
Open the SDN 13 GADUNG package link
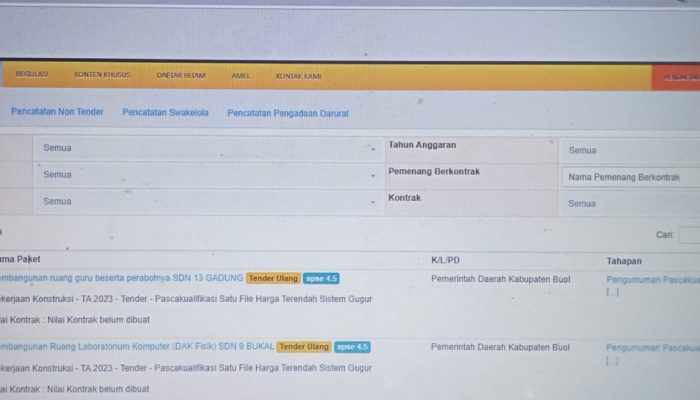tap(121, 278)
